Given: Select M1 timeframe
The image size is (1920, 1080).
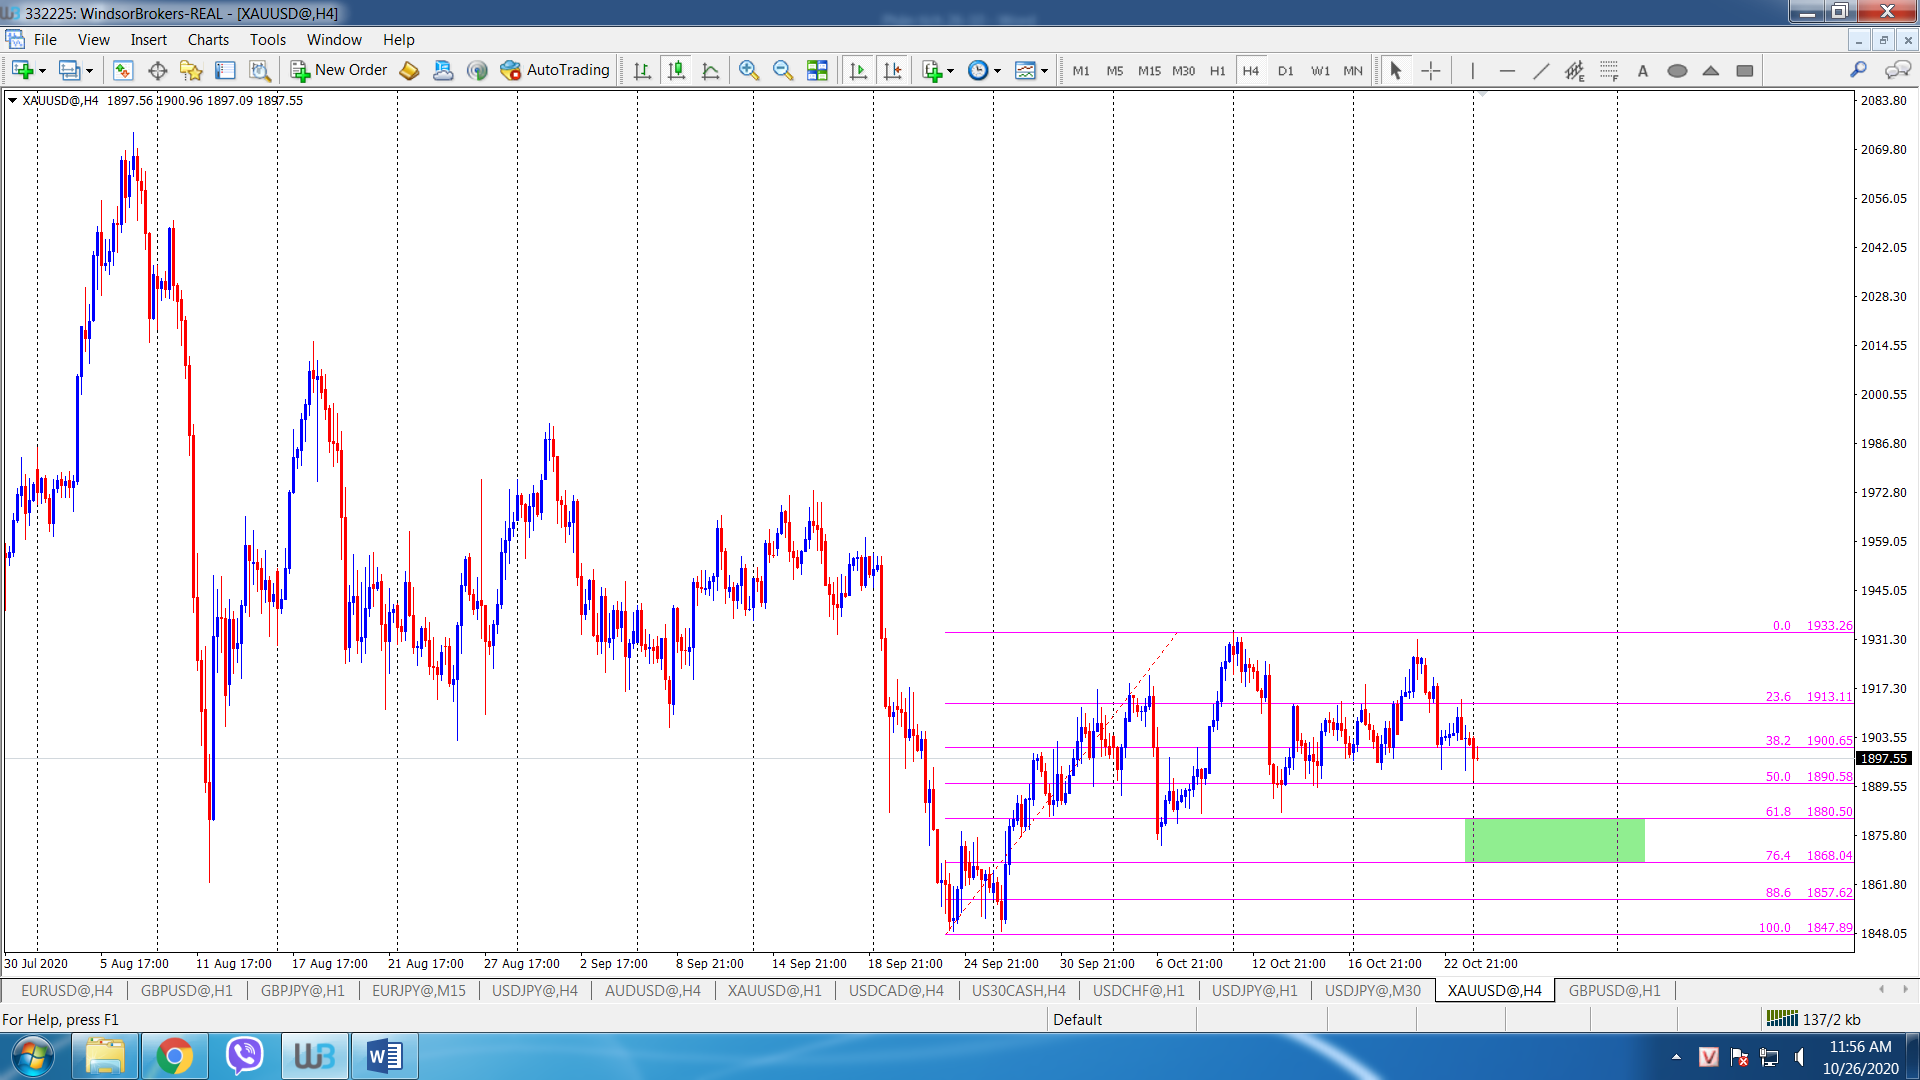Looking at the screenshot, I should tap(1081, 70).
